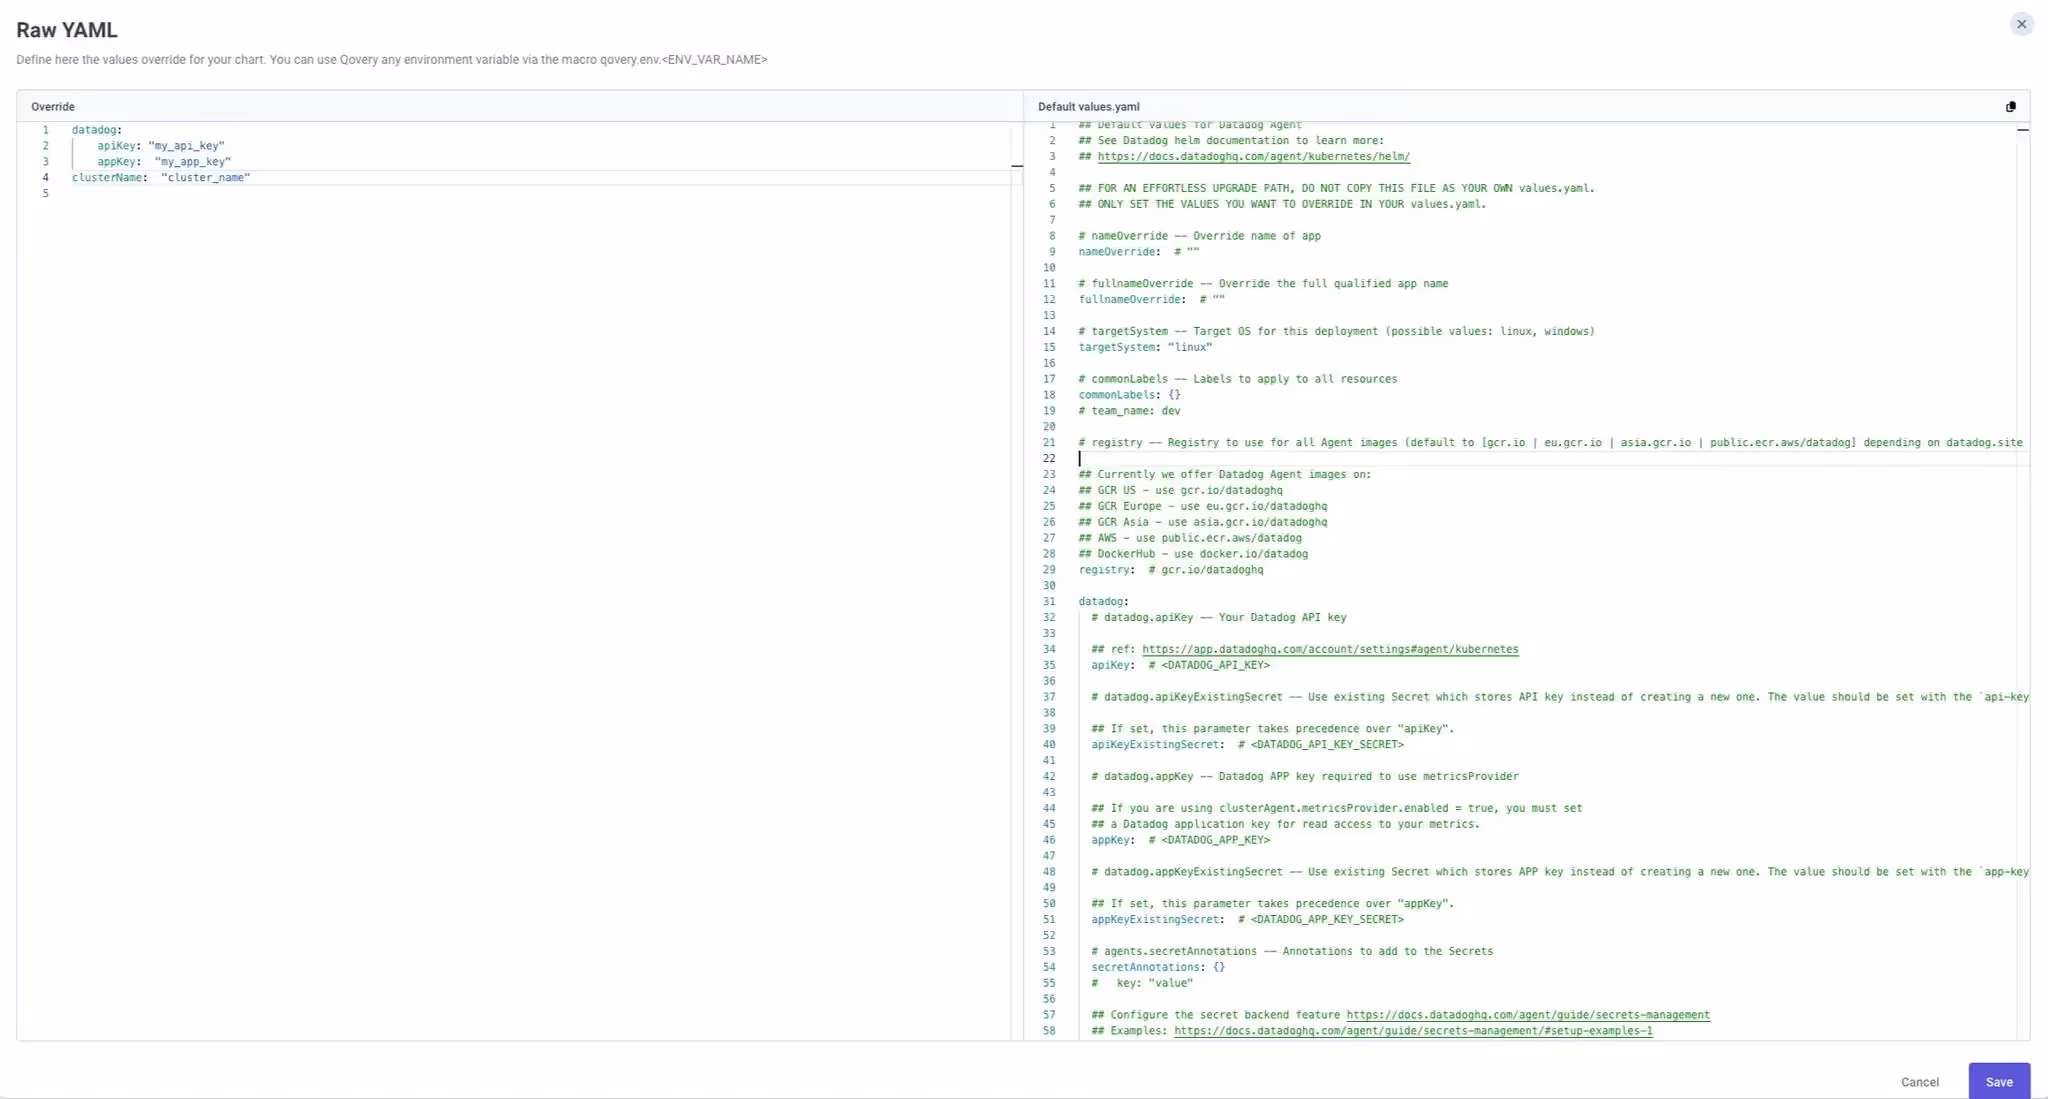Click the empty override line 5
Image resolution: width=2048 pixels, height=1099 pixels.
point(300,194)
